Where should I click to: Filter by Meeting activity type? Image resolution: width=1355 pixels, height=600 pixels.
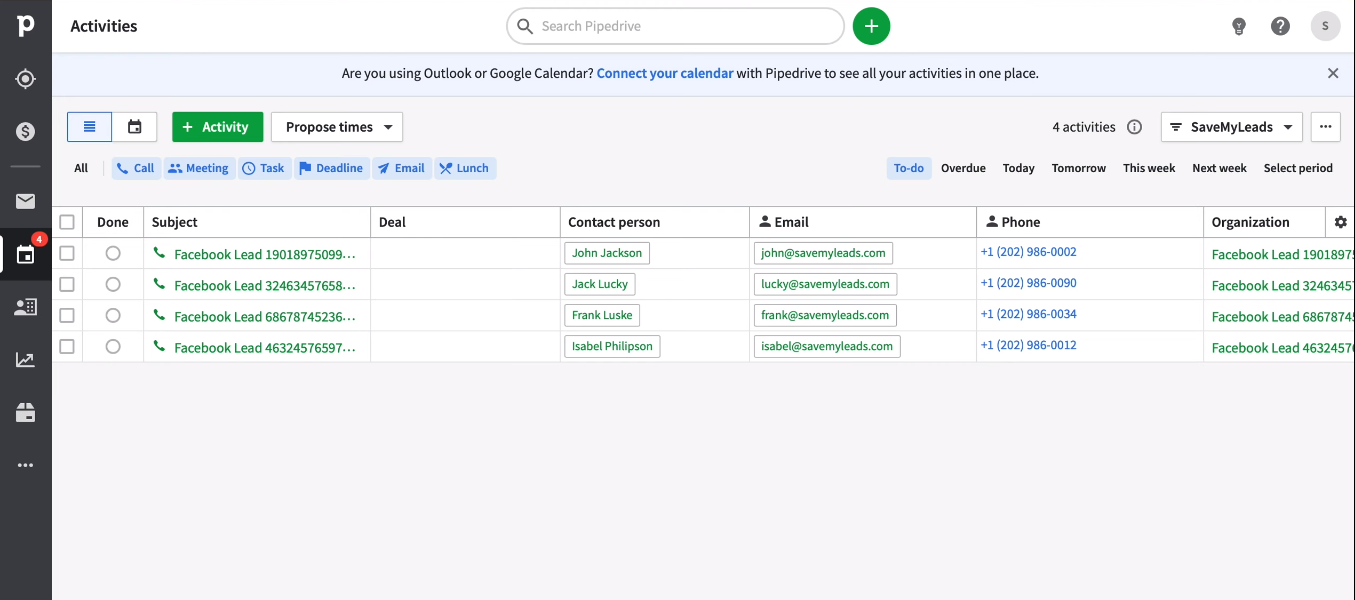click(x=198, y=168)
